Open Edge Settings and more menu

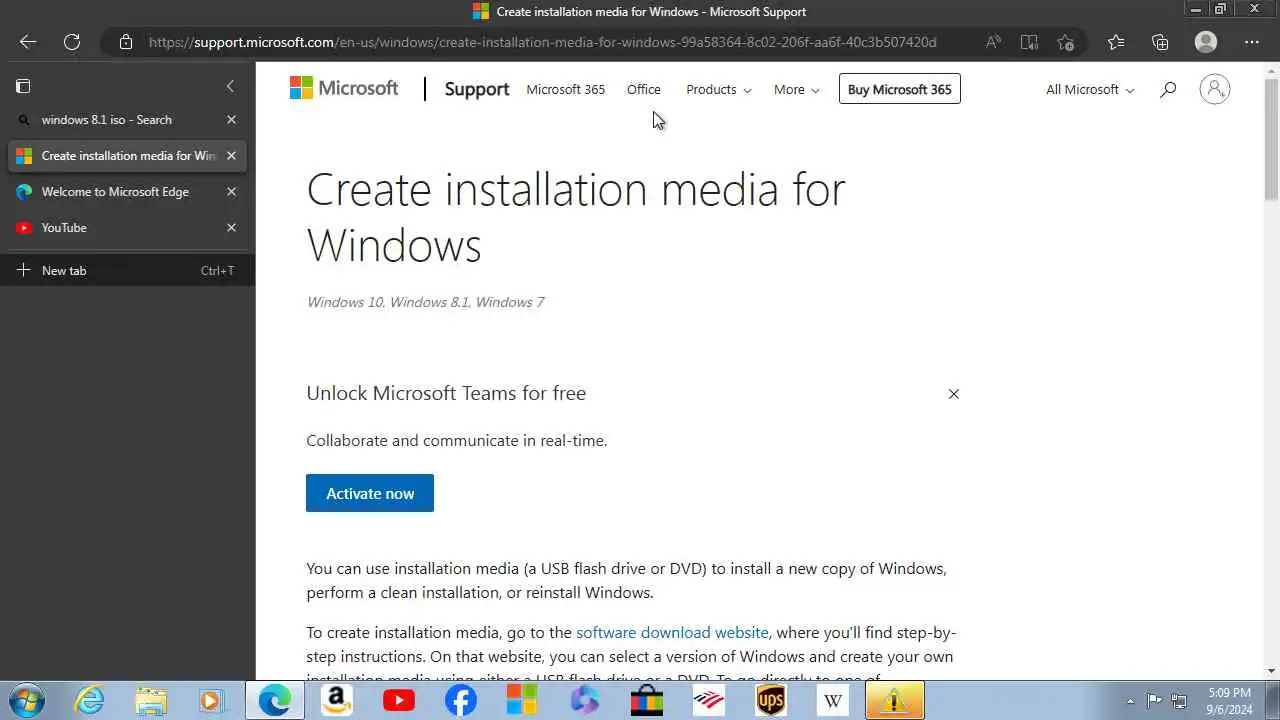click(x=1252, y=42)
